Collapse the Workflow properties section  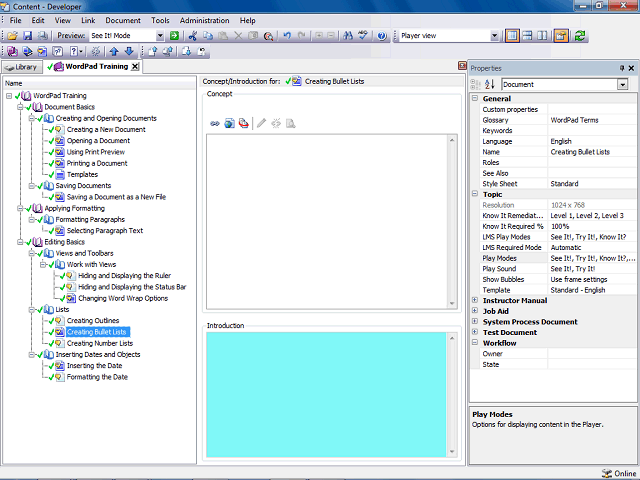pos(475,342)
